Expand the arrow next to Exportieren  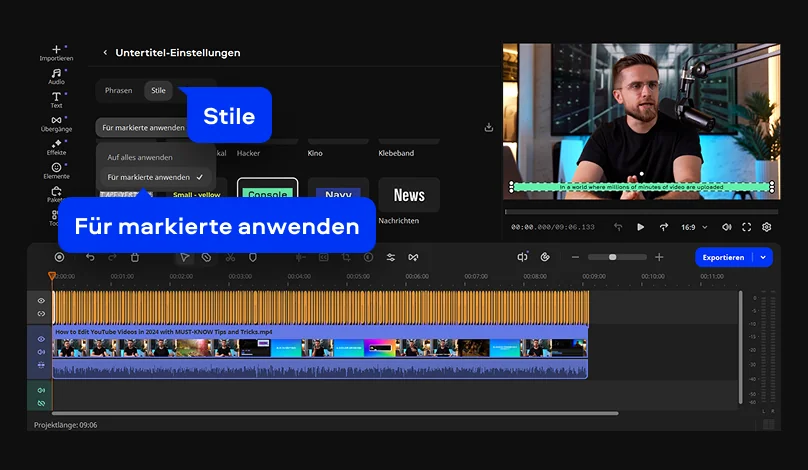764,257
